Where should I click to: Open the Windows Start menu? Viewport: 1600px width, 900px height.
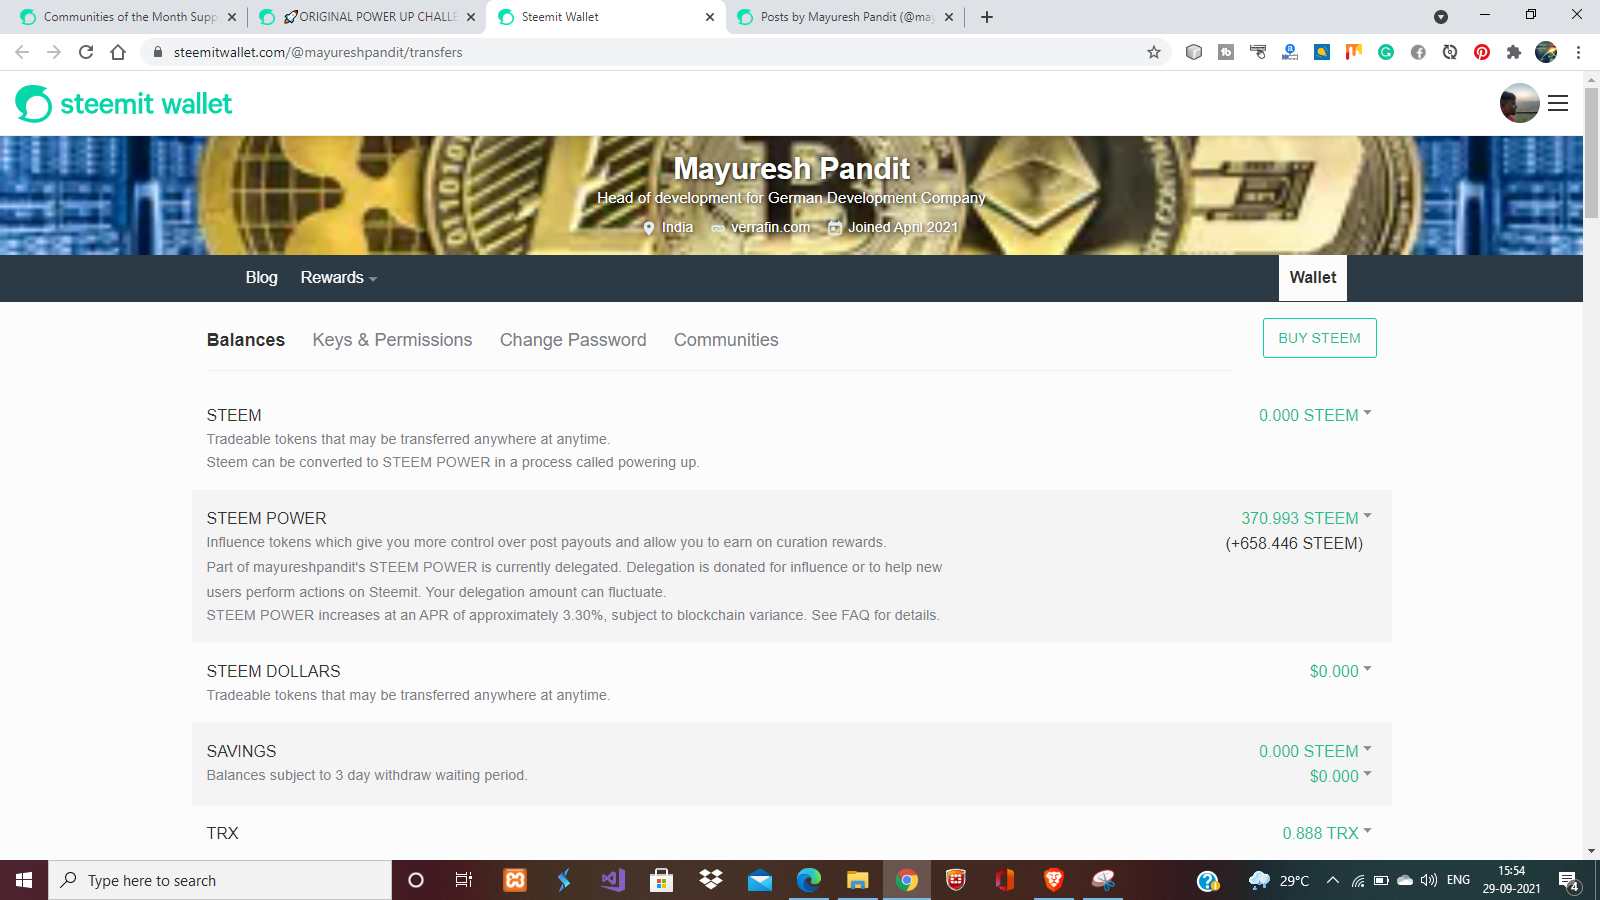coord(24,880)
